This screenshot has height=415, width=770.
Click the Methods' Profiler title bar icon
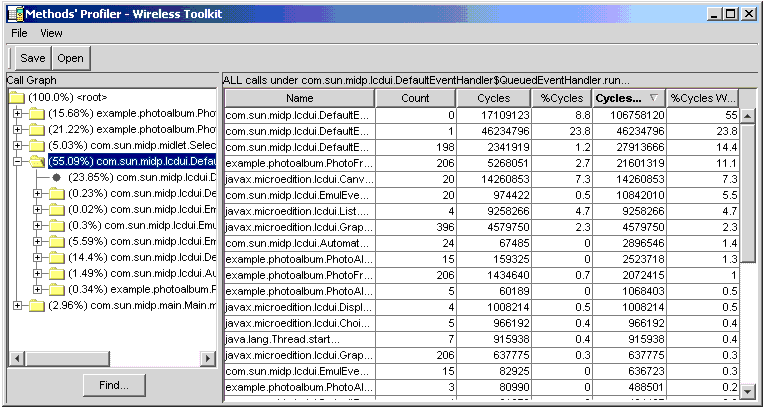coord(16,14)
